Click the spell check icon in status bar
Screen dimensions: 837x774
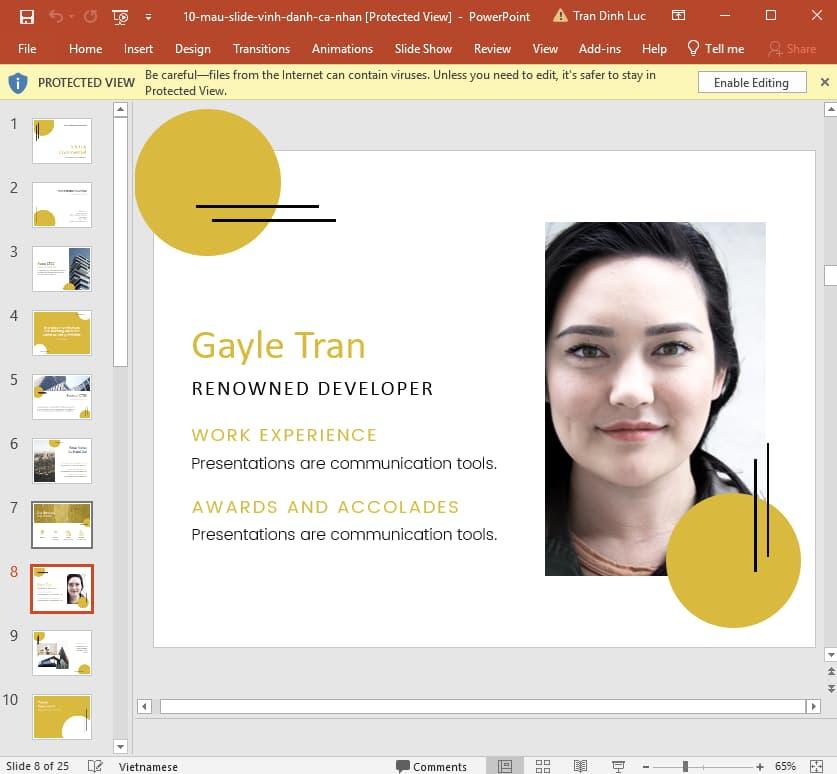(x=95, y=766)
